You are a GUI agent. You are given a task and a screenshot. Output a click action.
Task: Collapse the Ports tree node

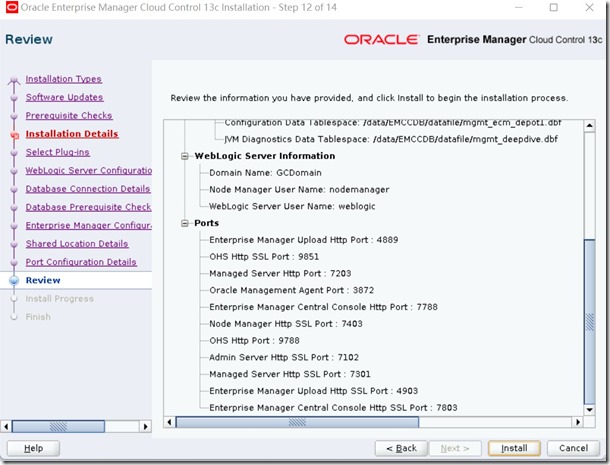pos(185,223)
